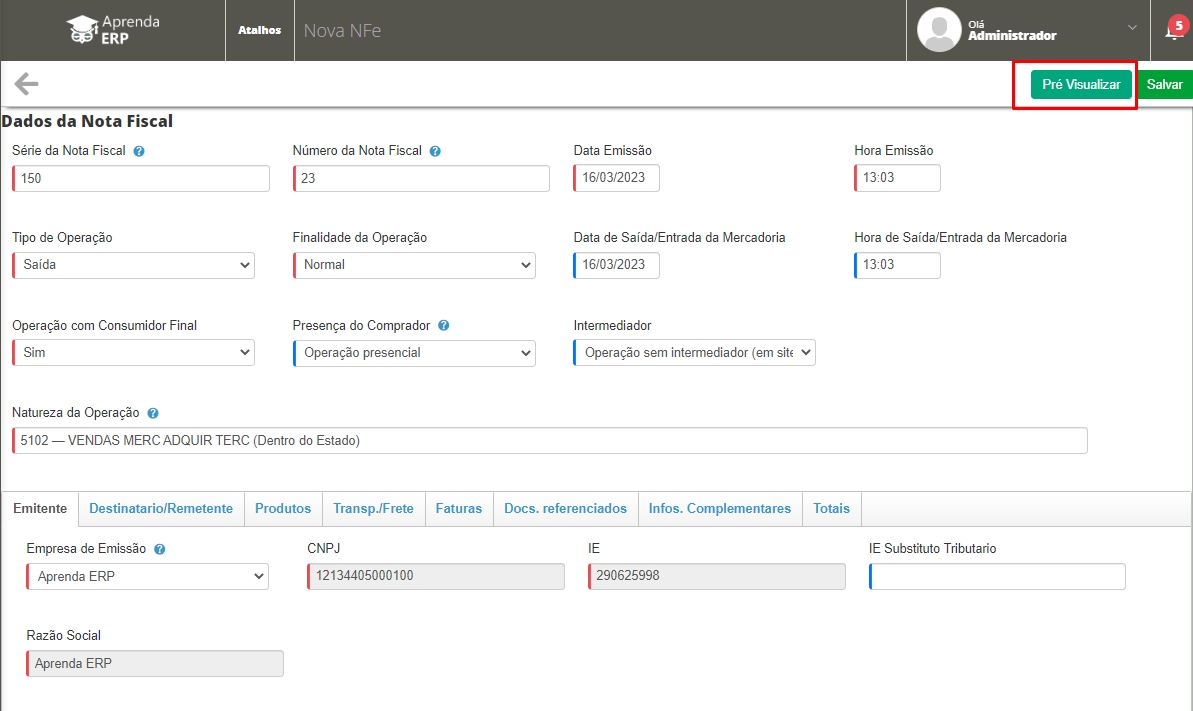The height and width of the screenshot is (711, 1193).
Task: Click help icon beside Natureza da Operação
Action: (153, 413)
